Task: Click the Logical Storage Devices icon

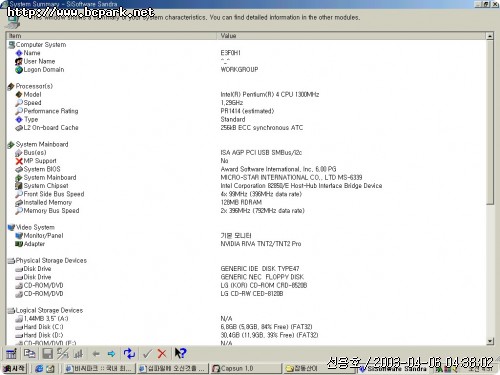Action: (x=11, y=310)
